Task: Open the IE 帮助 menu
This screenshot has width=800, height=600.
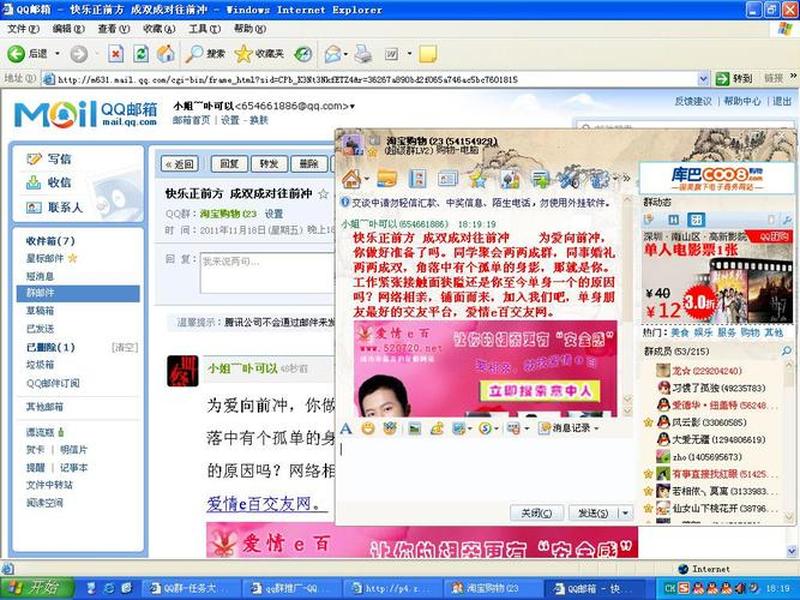Action: pos(251,29)
